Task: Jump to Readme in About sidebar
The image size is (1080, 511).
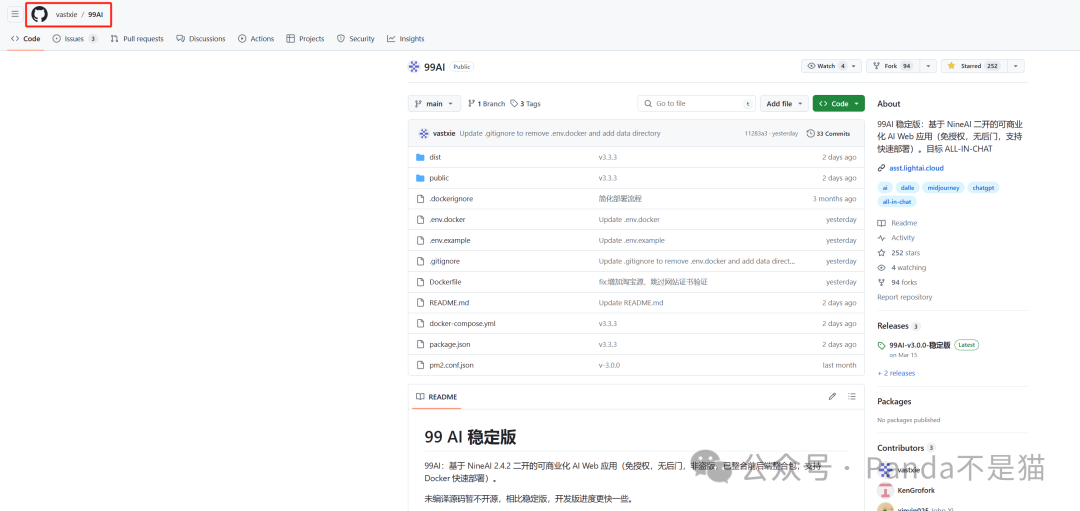Action: (x=897, y=223)
